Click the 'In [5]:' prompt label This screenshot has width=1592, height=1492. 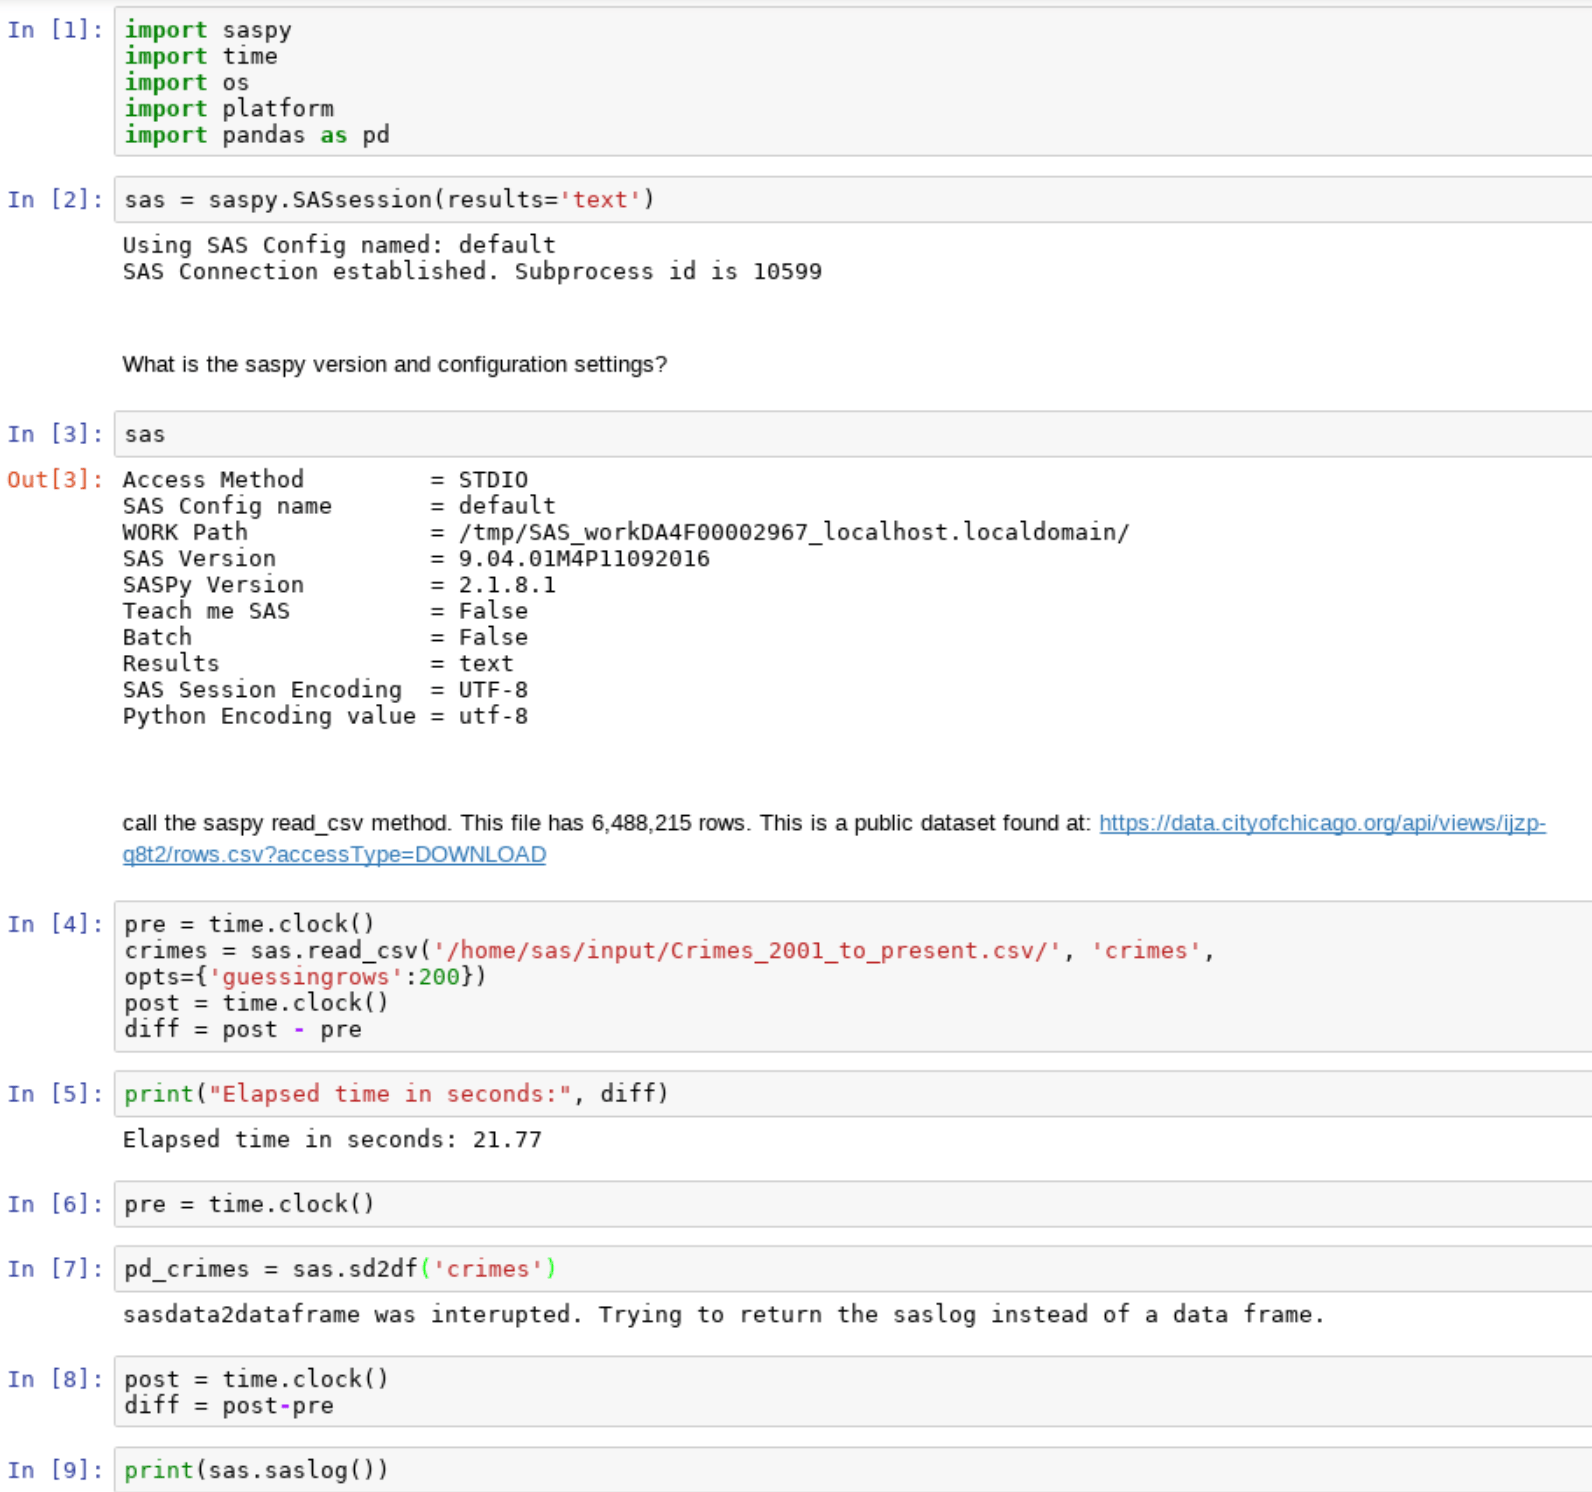coord(55,1094)
